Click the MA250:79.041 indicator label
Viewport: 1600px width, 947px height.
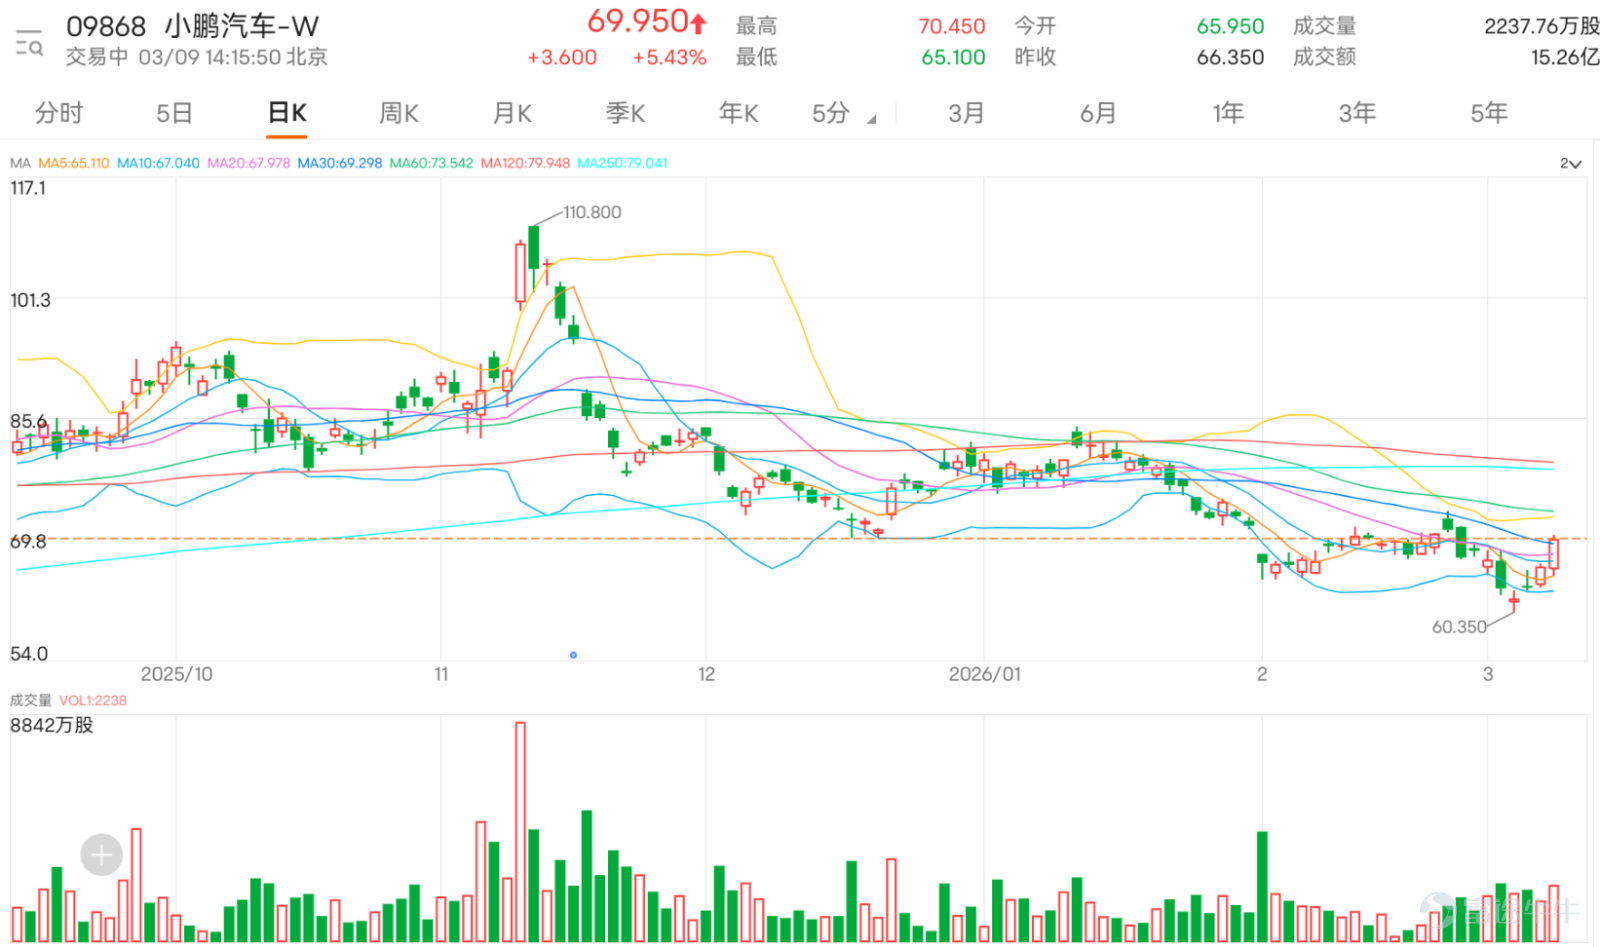point(622,163)
